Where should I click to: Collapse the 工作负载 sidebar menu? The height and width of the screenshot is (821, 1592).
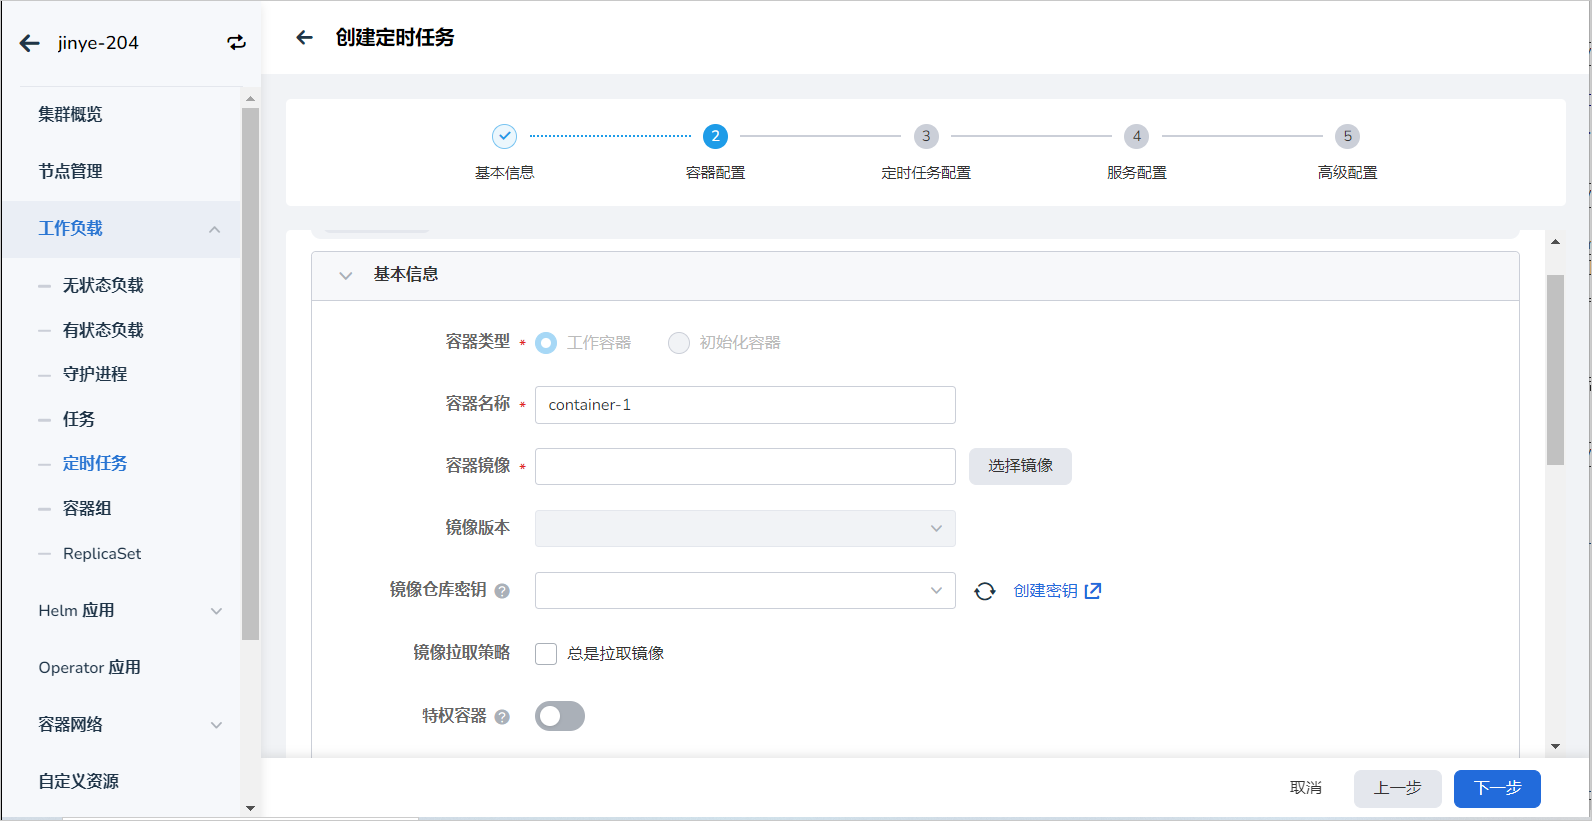[x=214, y=229]
